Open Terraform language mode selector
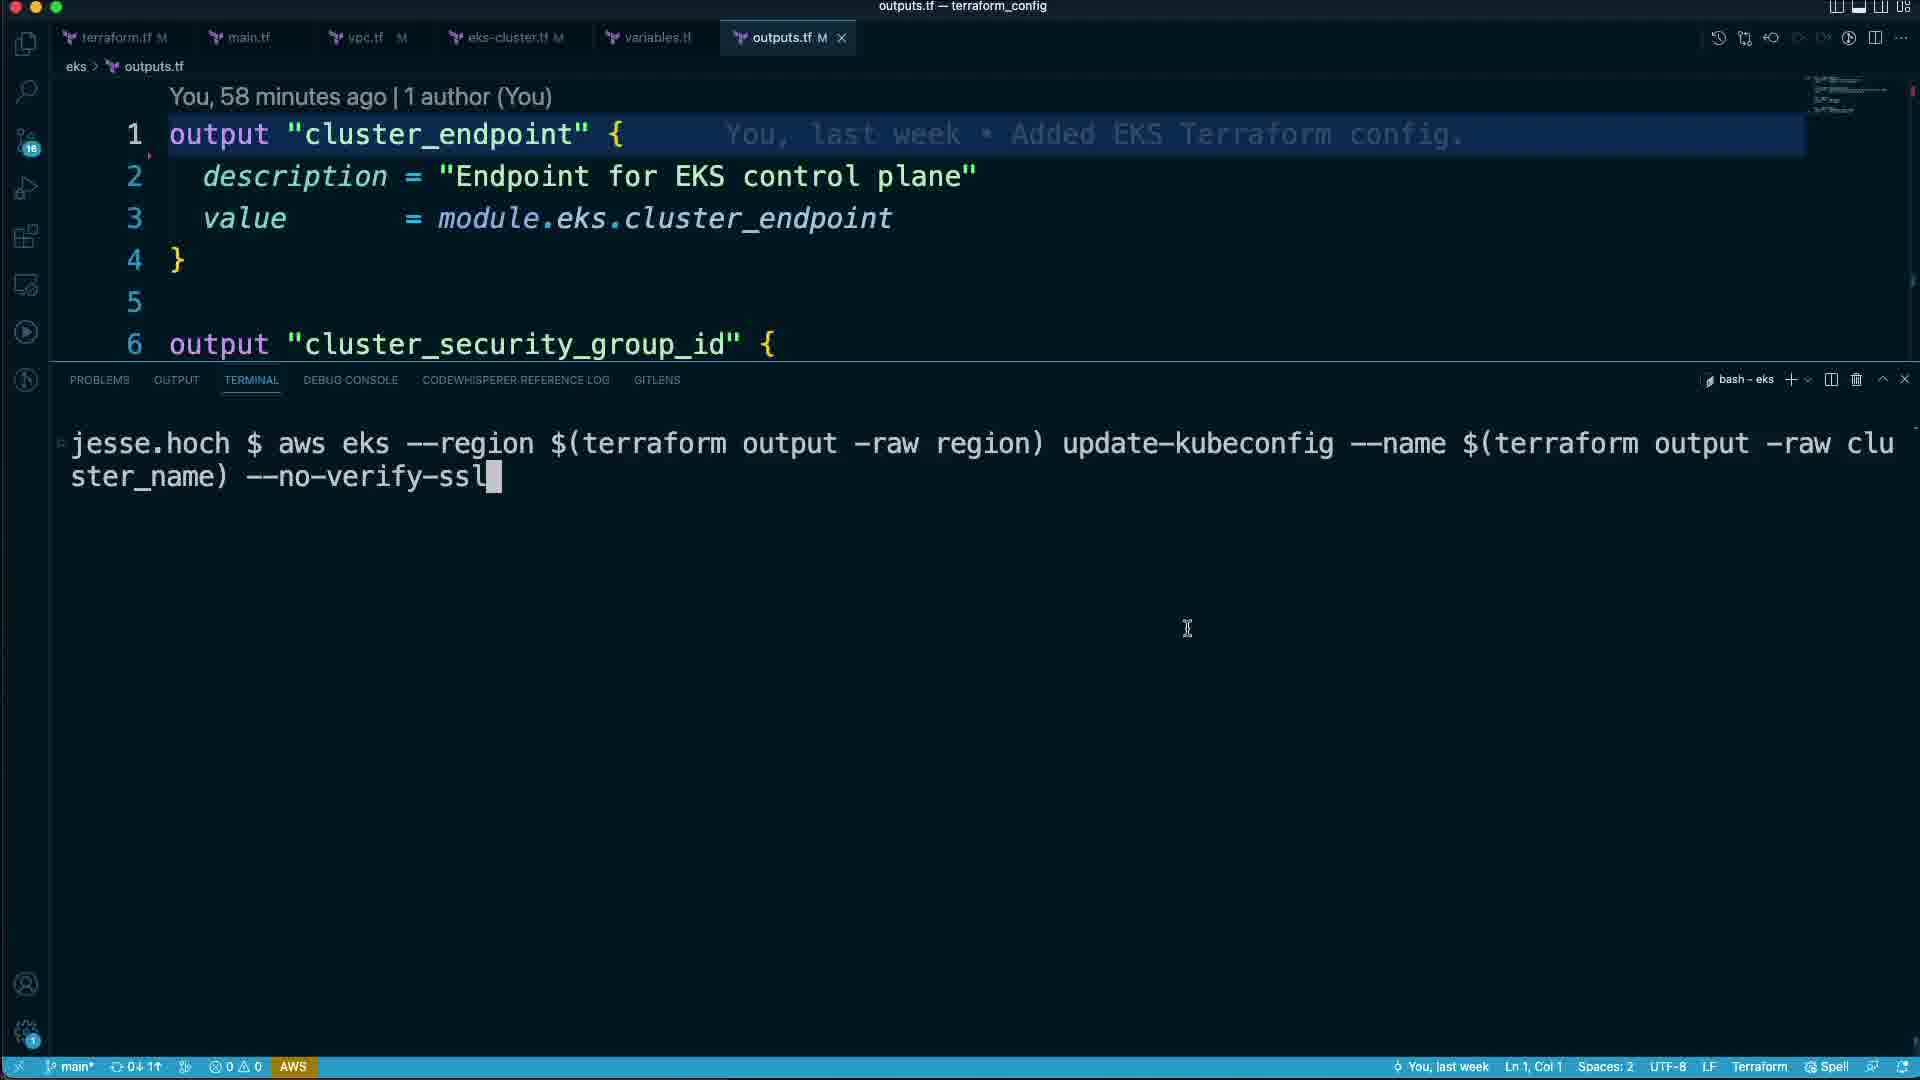Viewport: 1920px width, 1080px height. pyautogui.click(x=1759, y=1067)
